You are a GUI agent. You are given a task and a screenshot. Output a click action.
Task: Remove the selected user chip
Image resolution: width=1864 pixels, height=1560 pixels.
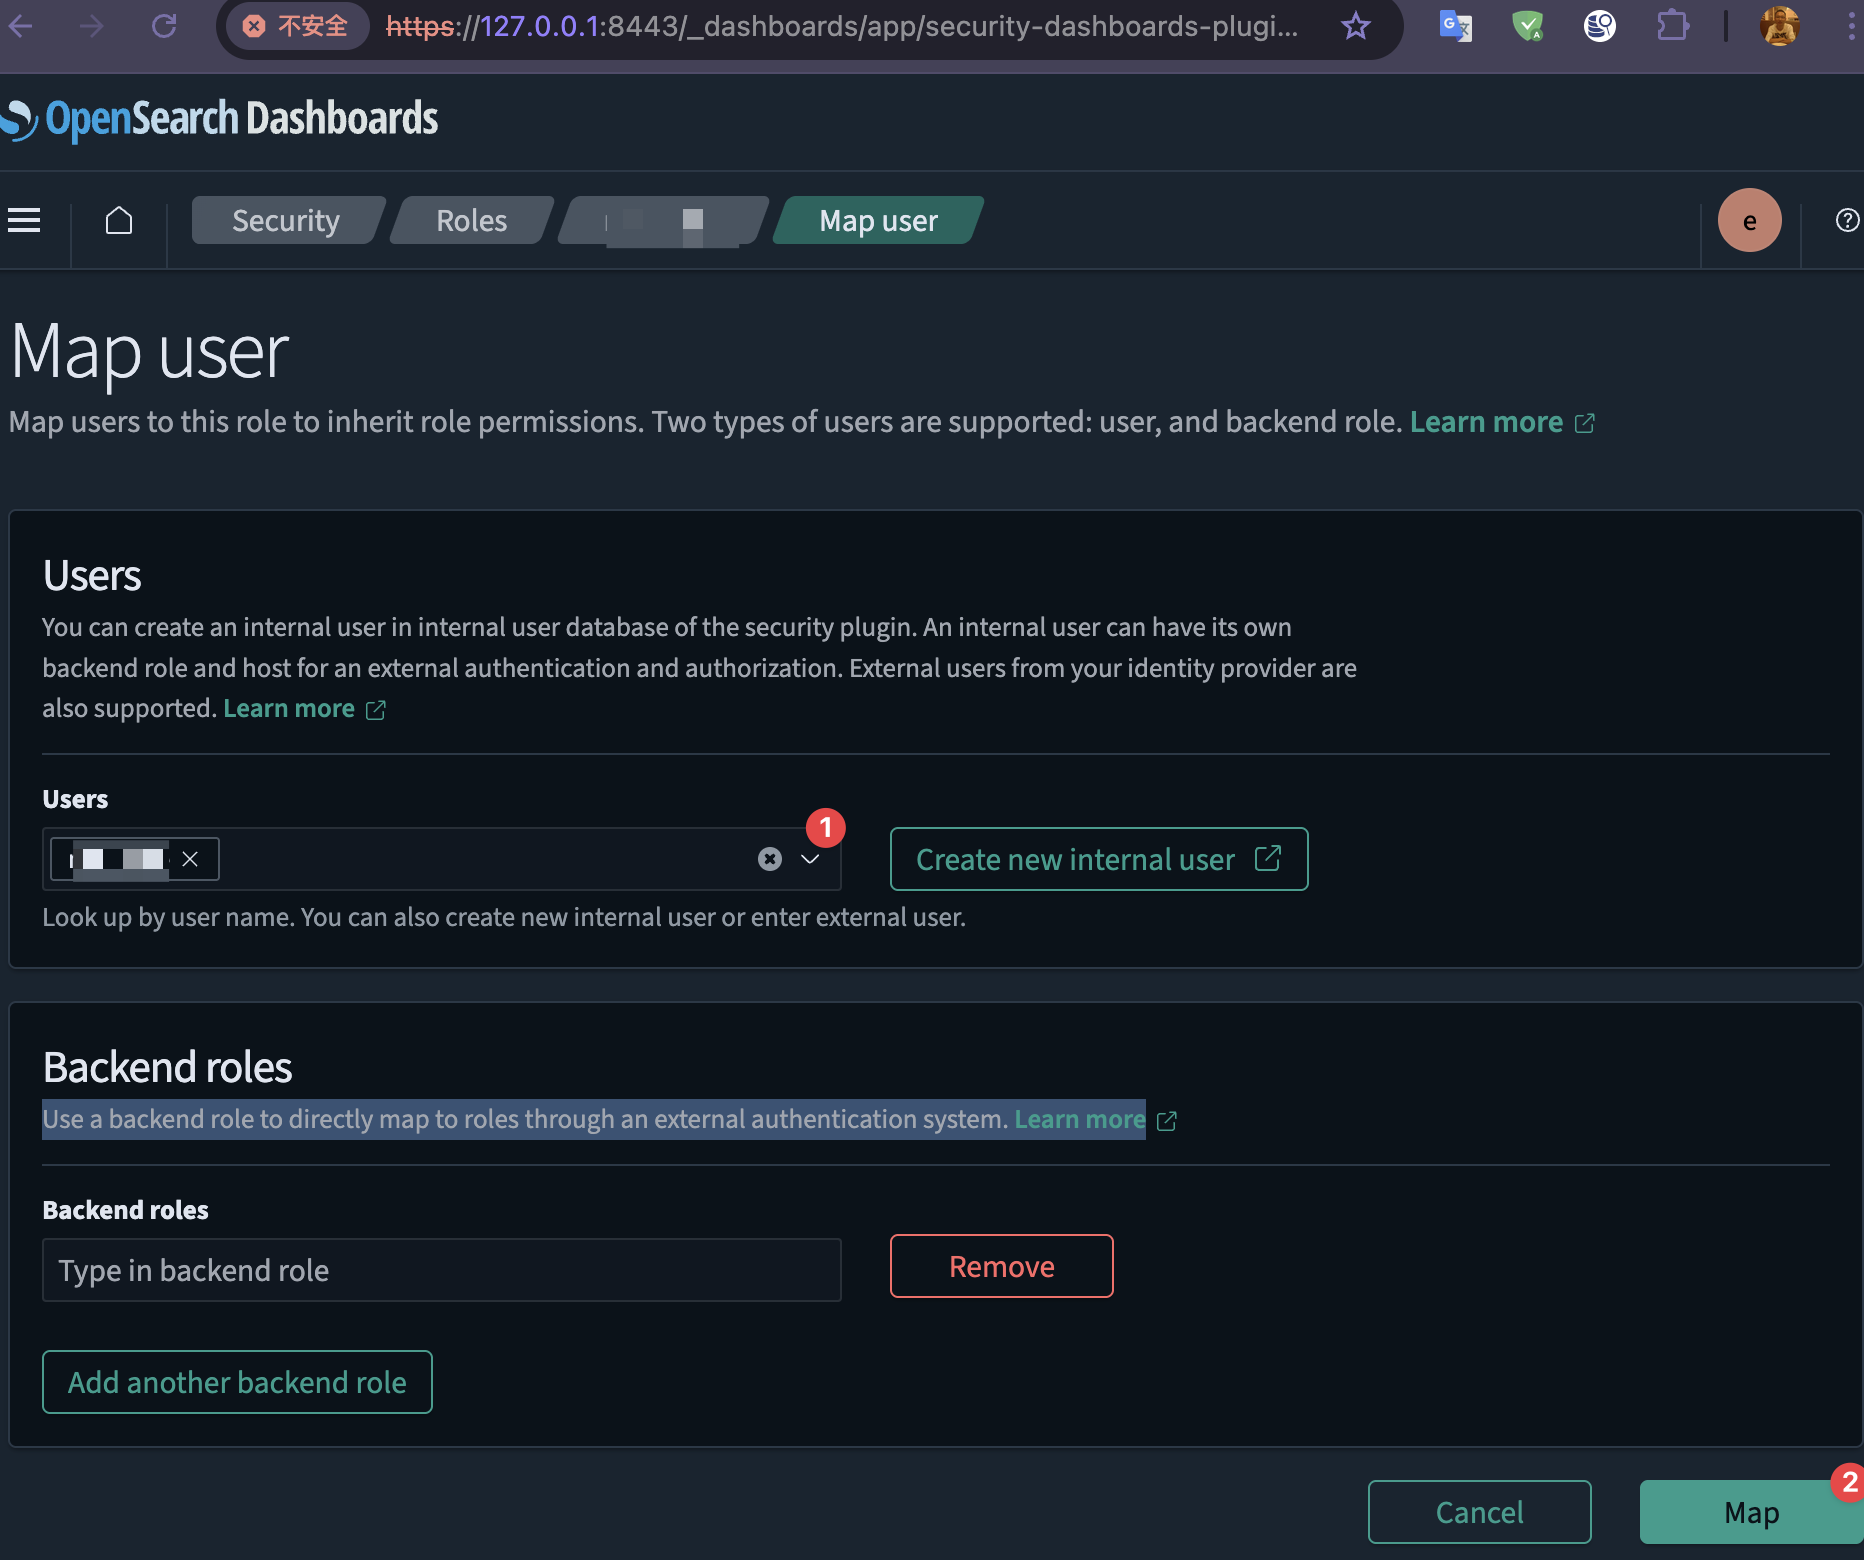coord(190,859)
